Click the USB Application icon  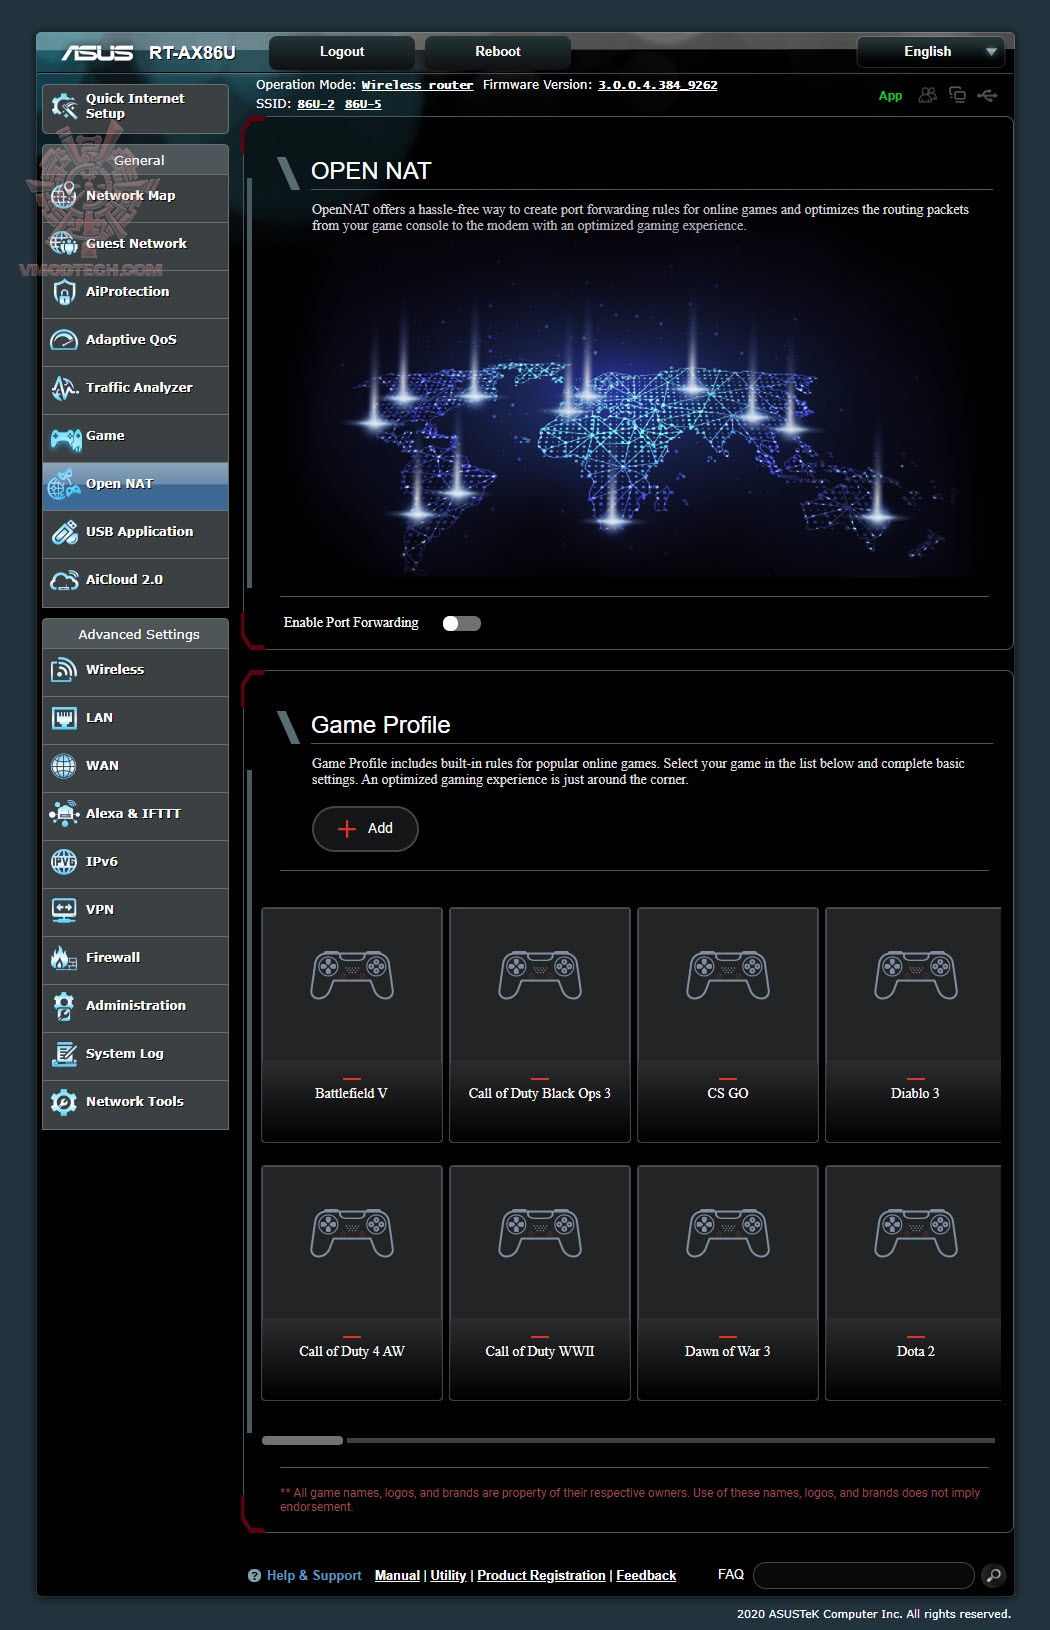[64, 532]
